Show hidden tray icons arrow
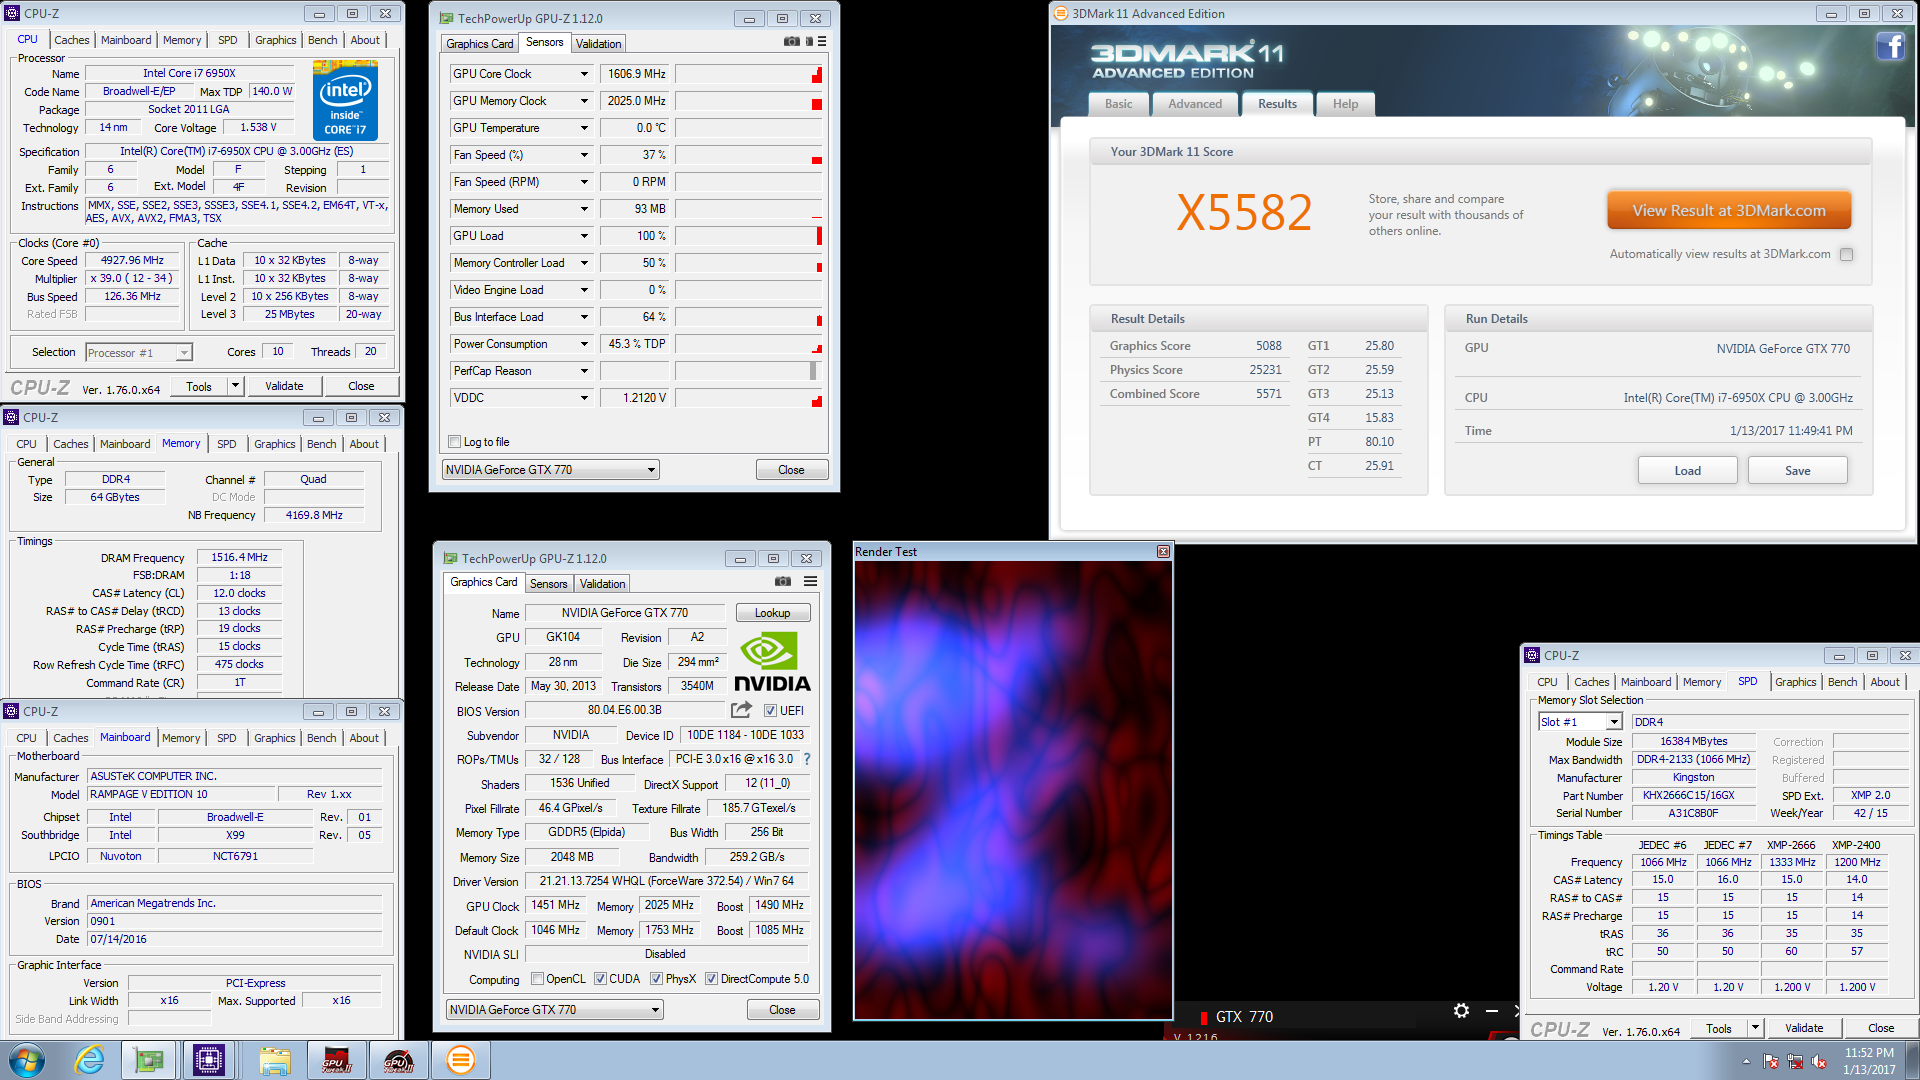The width and height of the screenshot is (1920, 1080). click(1746, 1061)
